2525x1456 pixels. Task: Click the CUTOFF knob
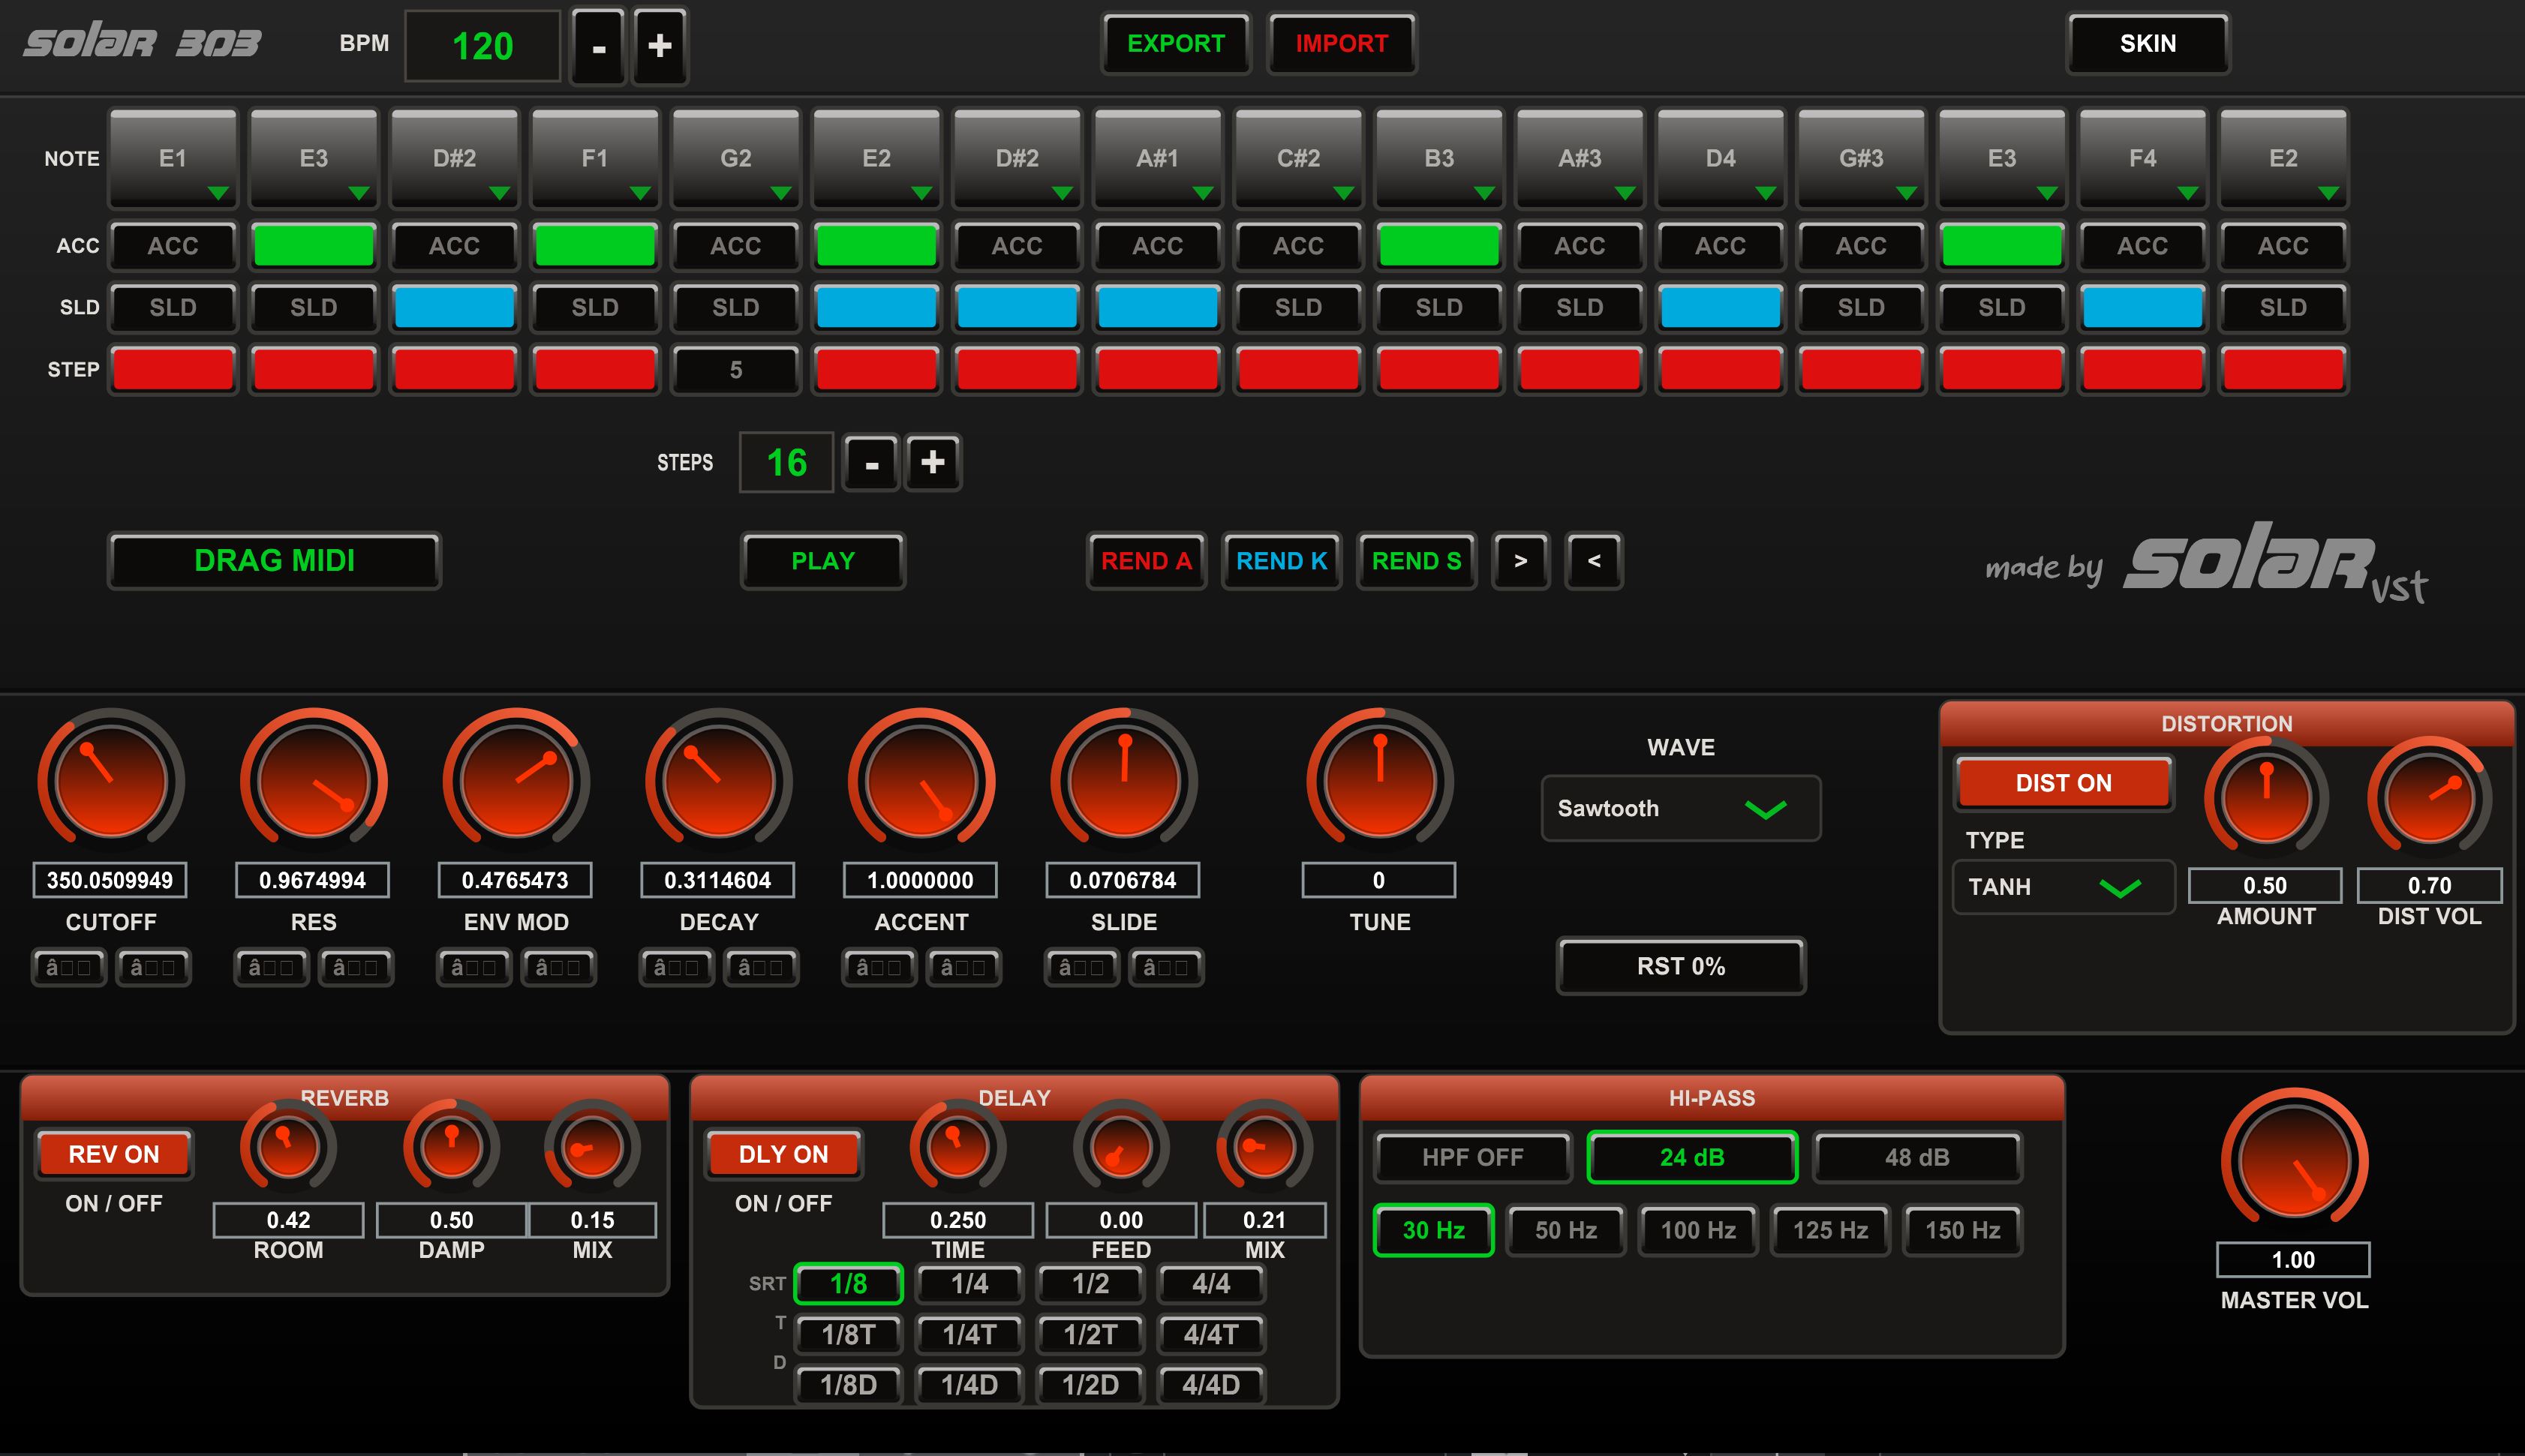click(111, 780)
